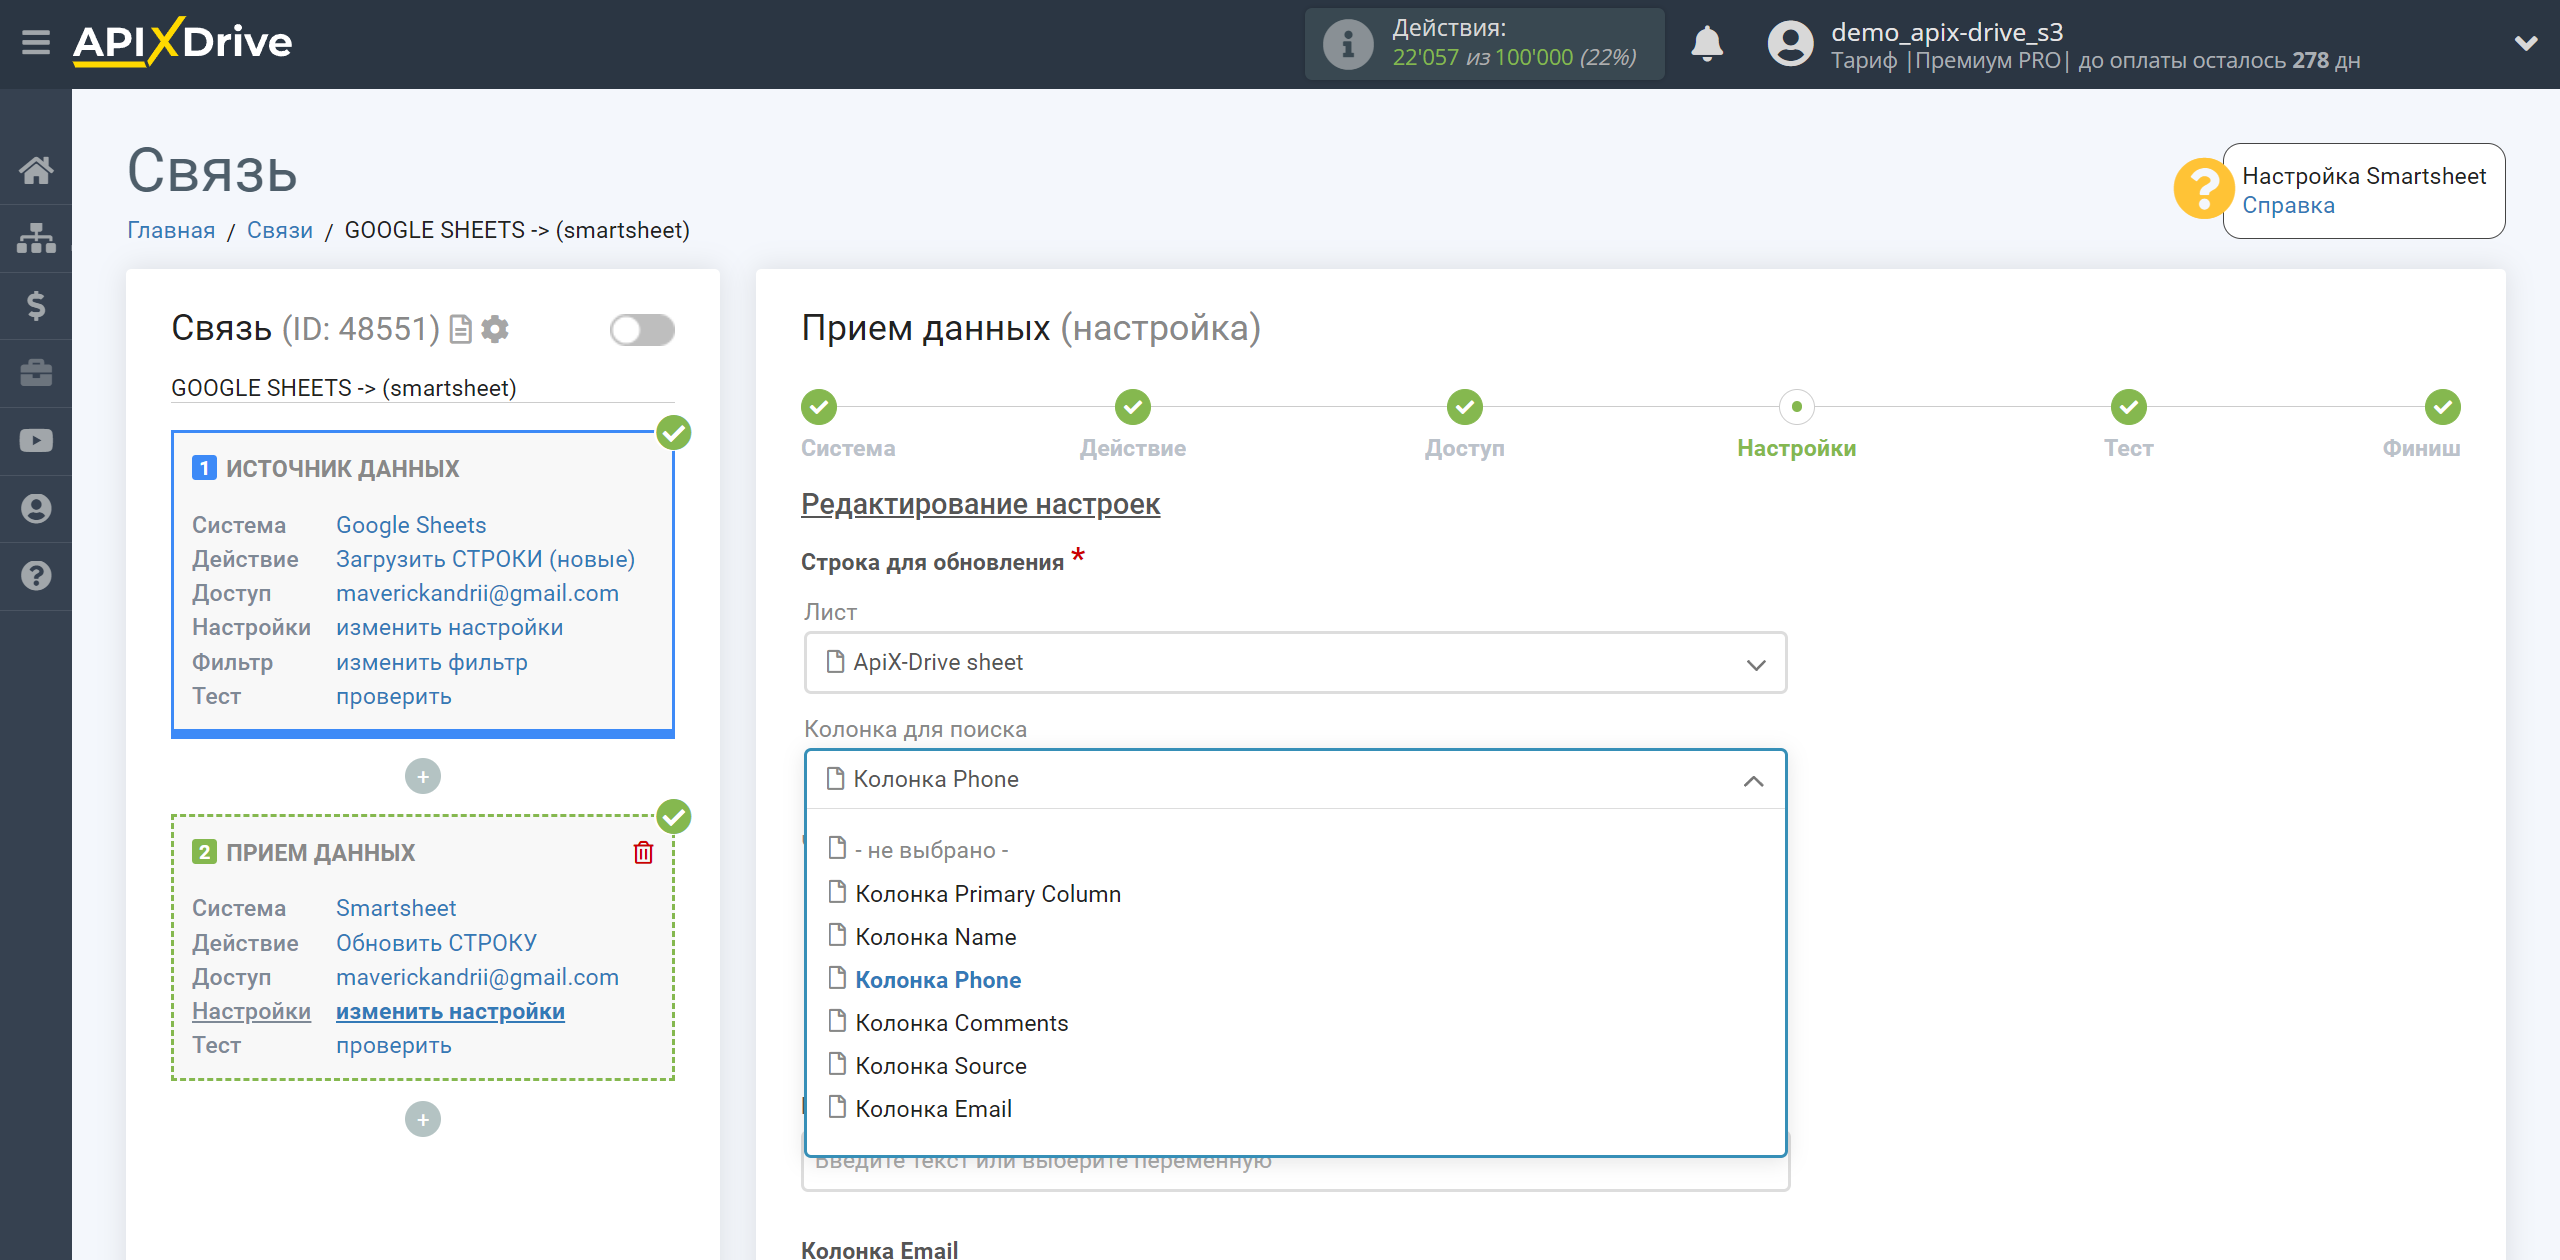This screenshot has height=1260, width=2560.
Task: Open help question icon in sidebar
Action: click(36, 576)
